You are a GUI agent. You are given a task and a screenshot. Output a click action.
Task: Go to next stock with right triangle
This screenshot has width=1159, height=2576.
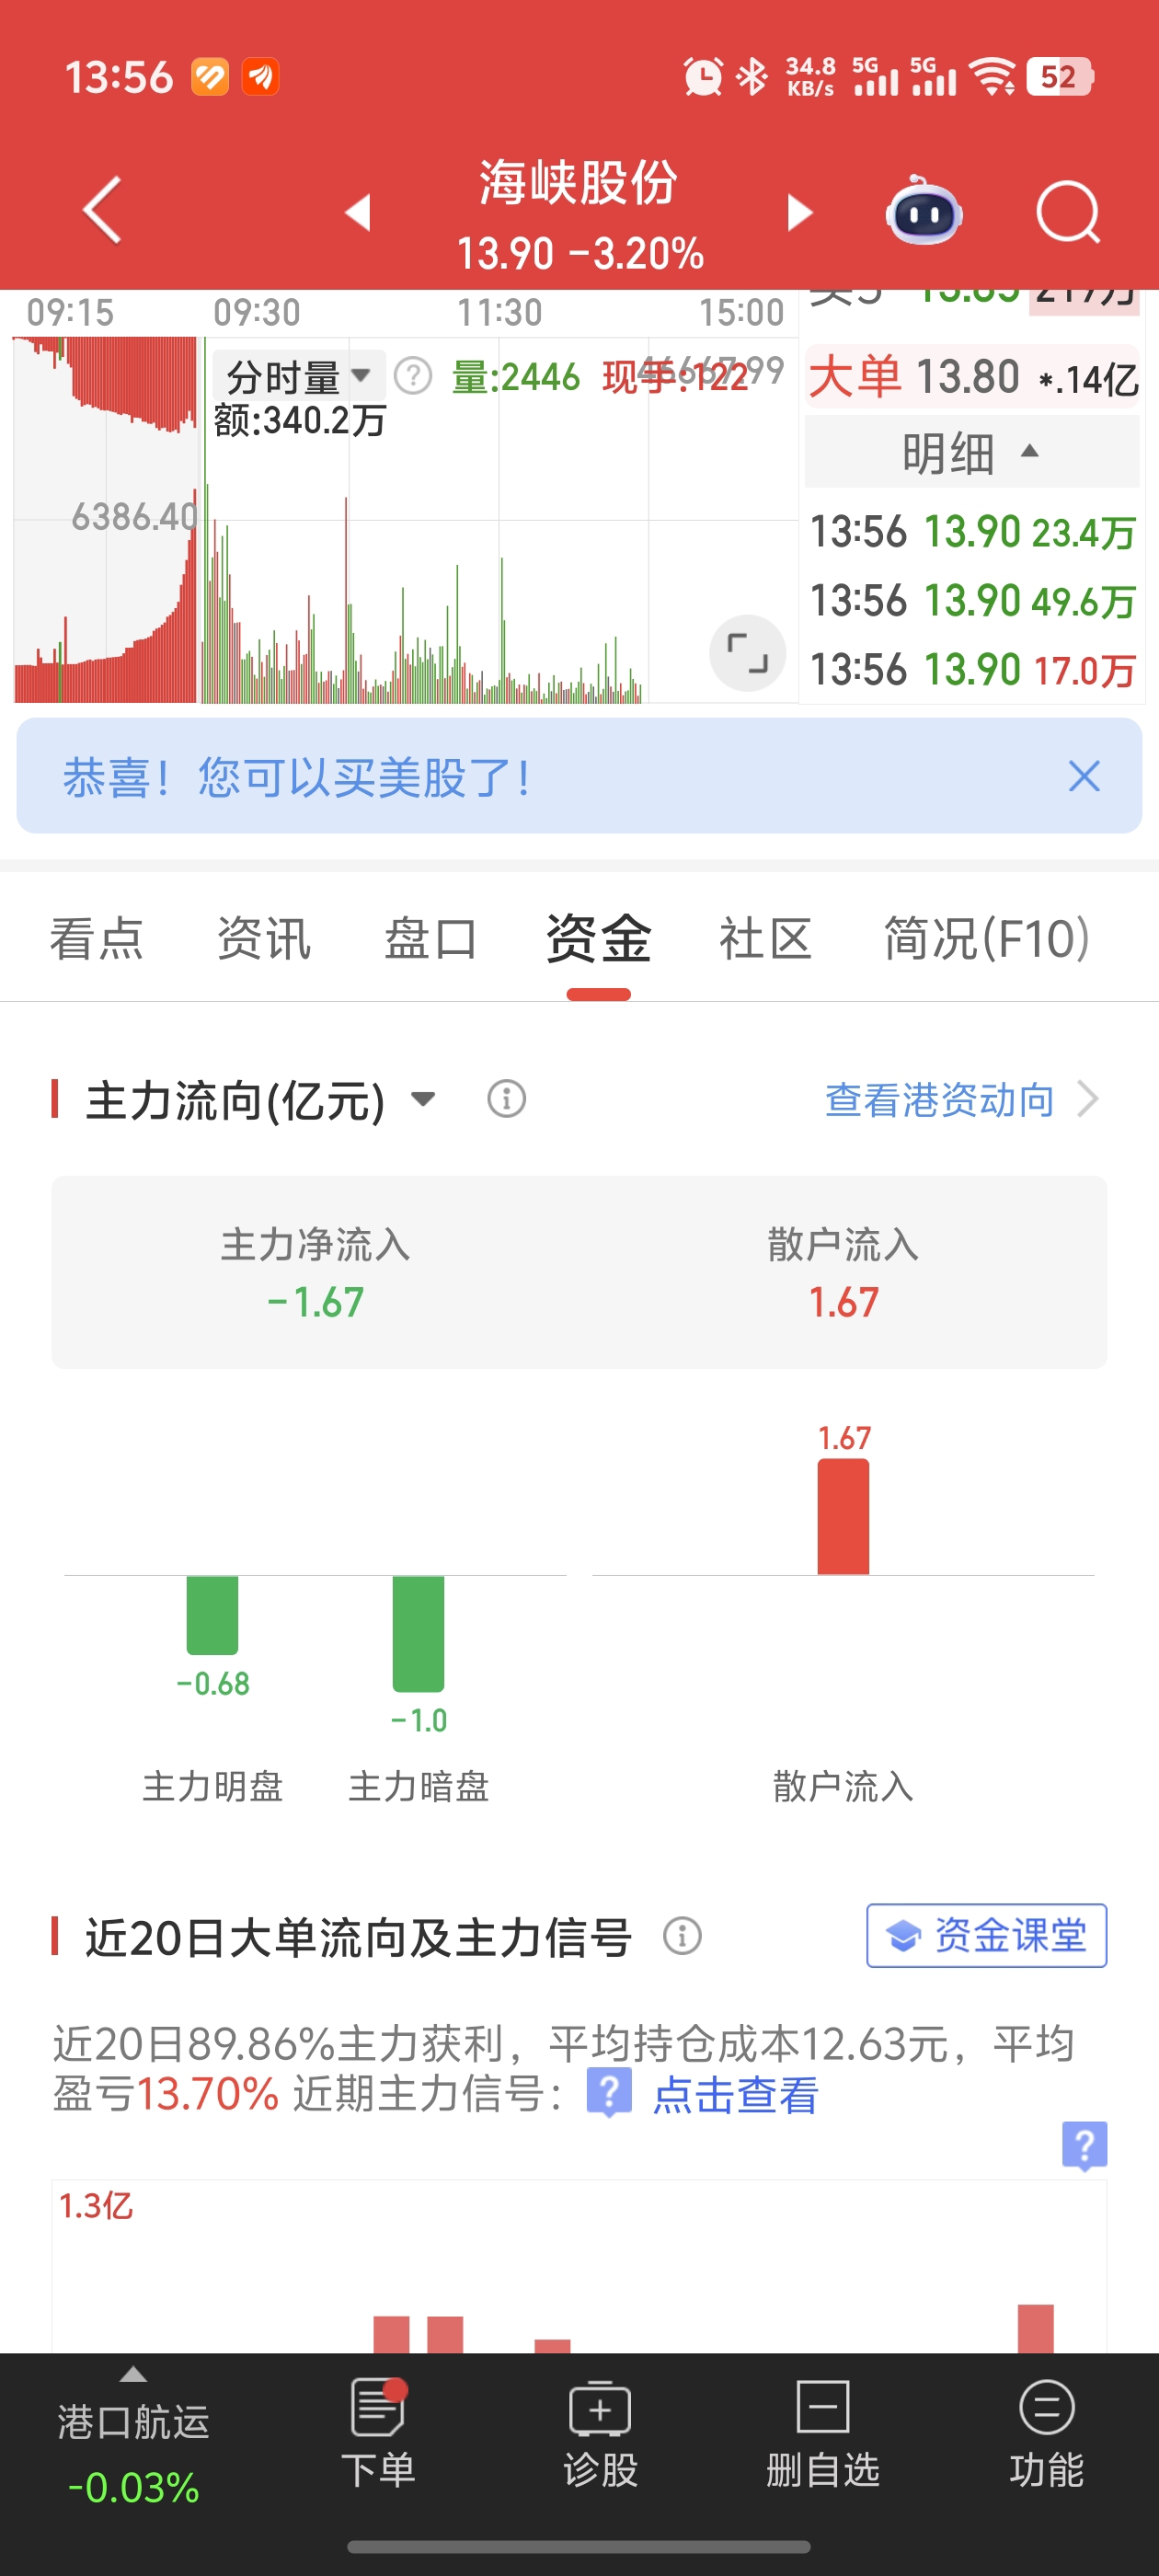coord(799,212)
